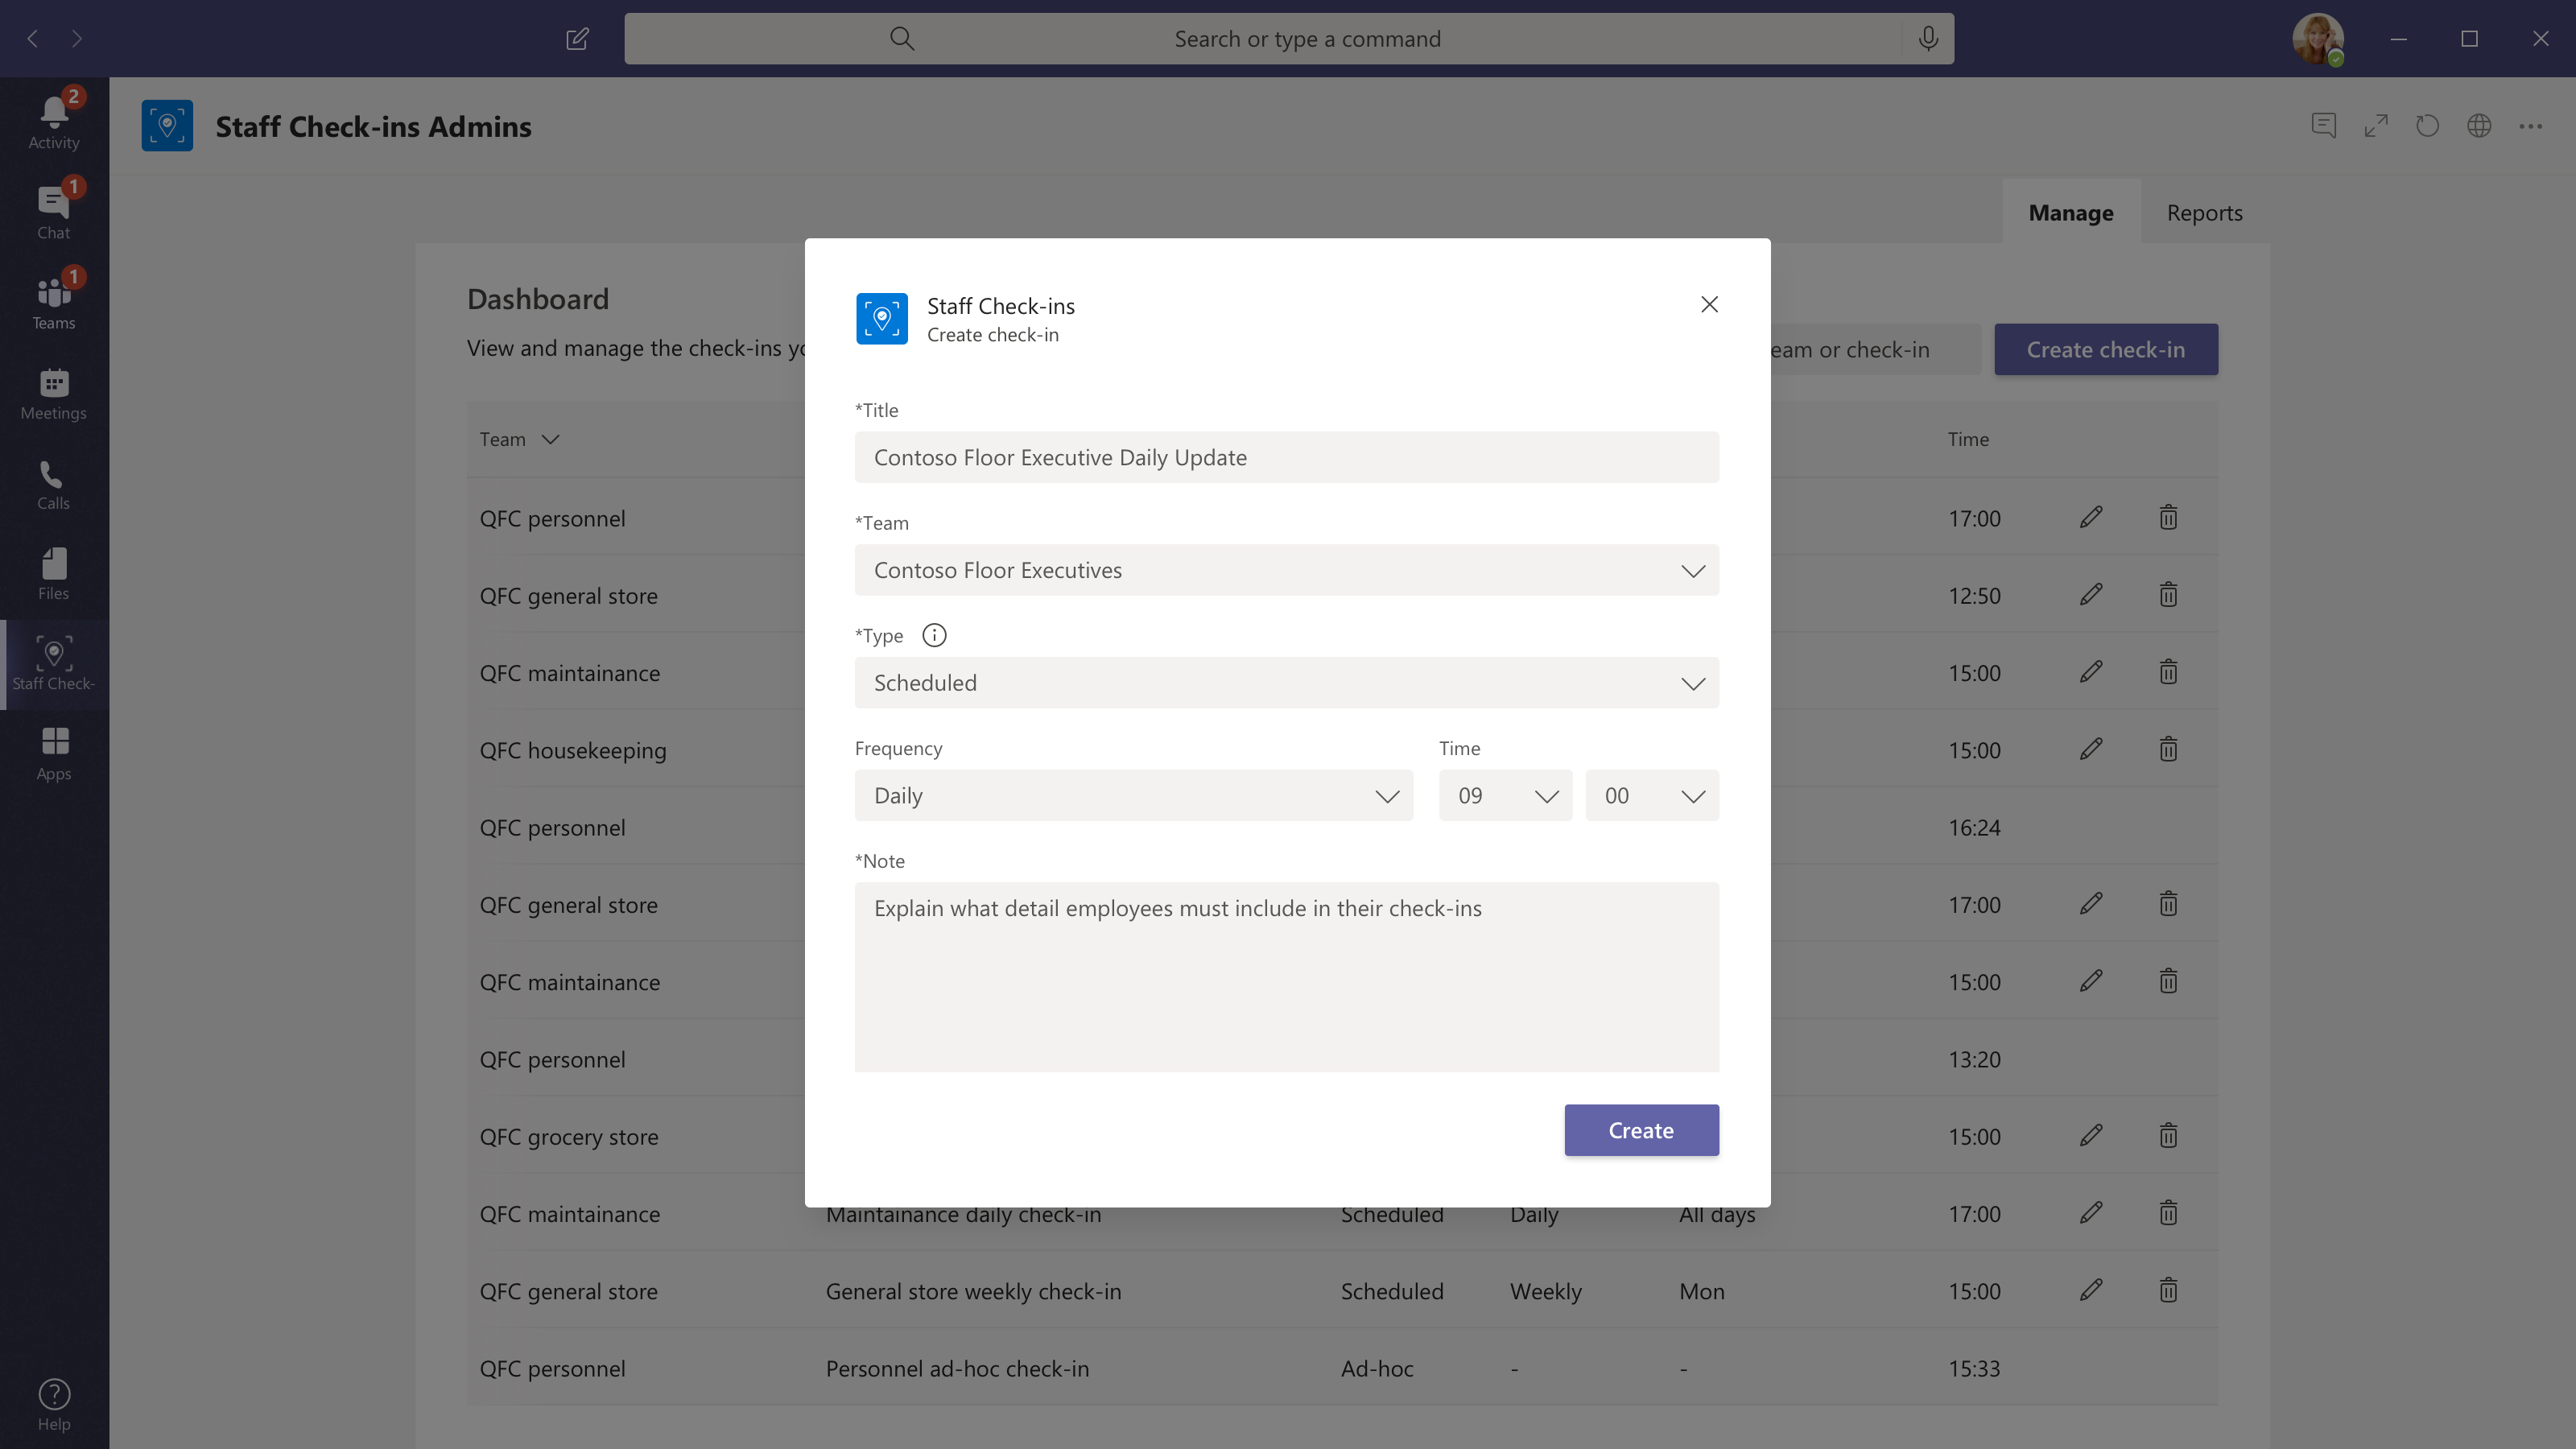Expand the Frequency dropdown set to Daily
The height and width of the screenshot is (1449, 2576).
[1133, 796]
